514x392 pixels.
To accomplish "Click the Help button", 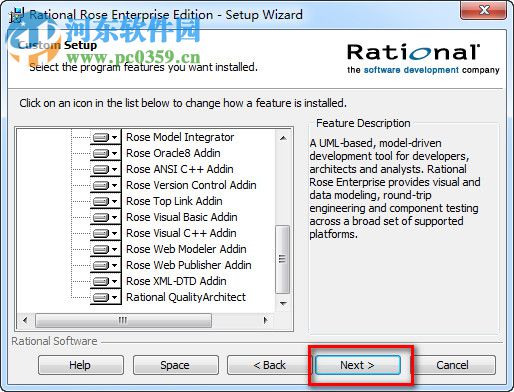I will 81,365.
